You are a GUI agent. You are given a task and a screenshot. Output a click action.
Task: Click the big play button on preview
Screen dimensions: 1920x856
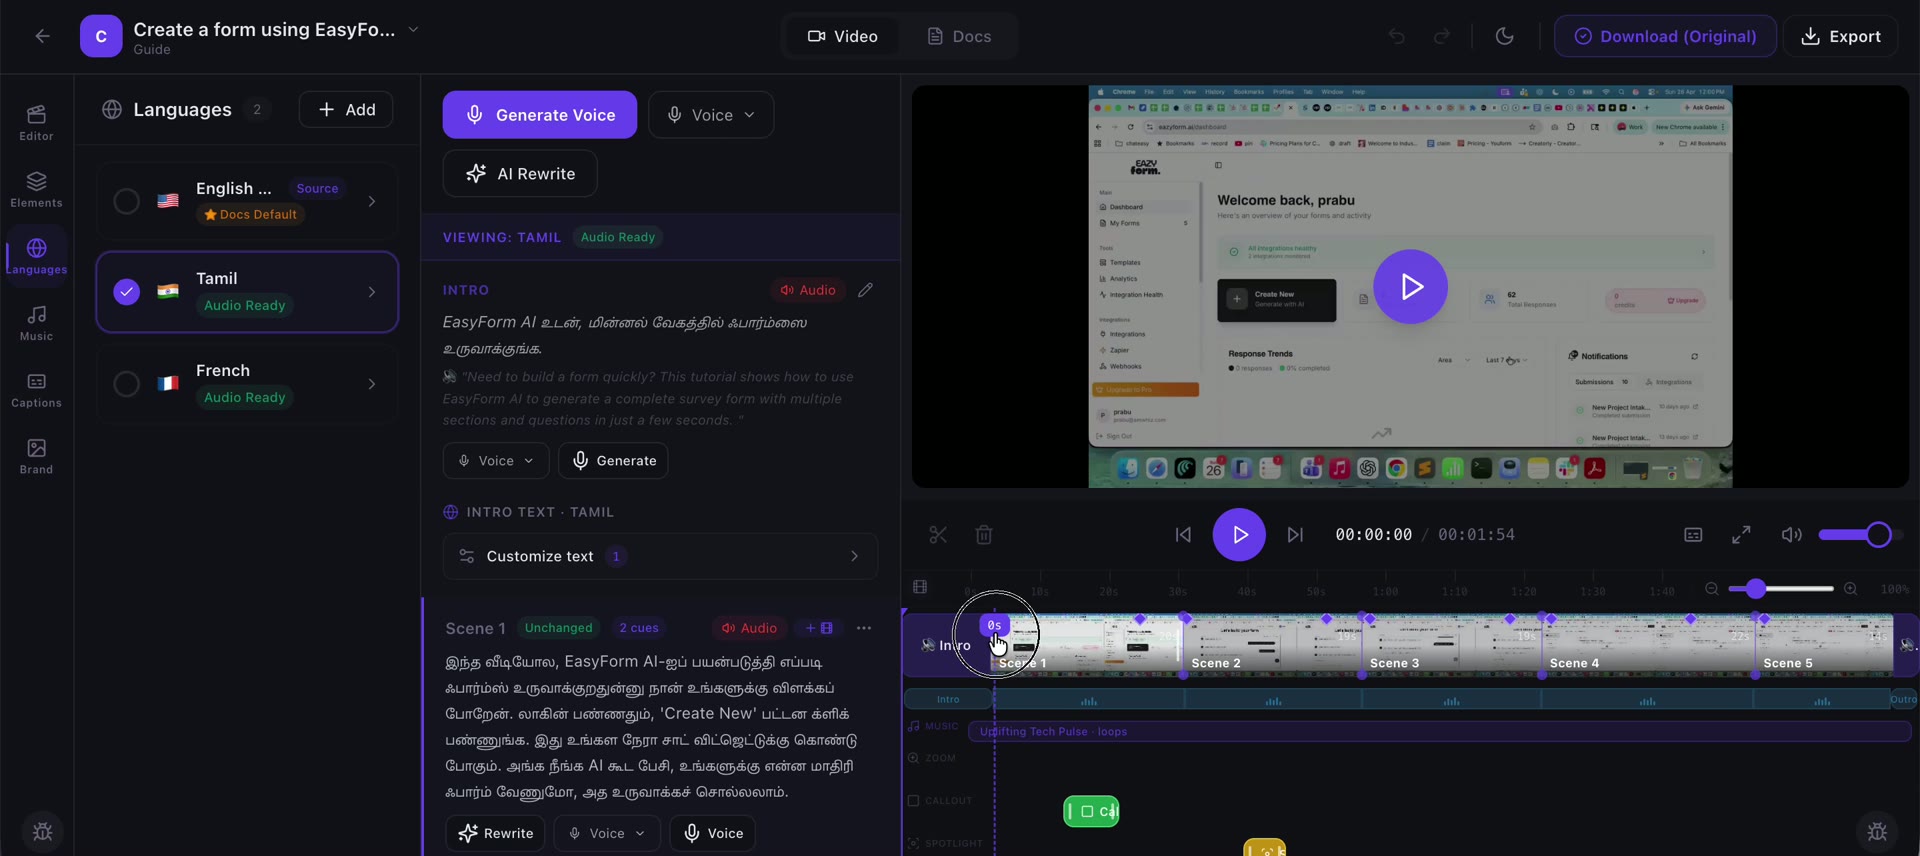pos(1410,287)
